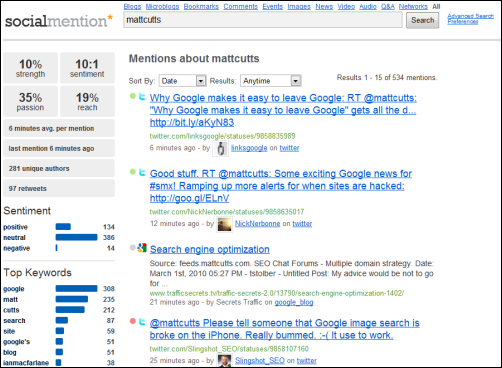Click the red negative sentiment dot
502x368 pixels.
(133, 321)
